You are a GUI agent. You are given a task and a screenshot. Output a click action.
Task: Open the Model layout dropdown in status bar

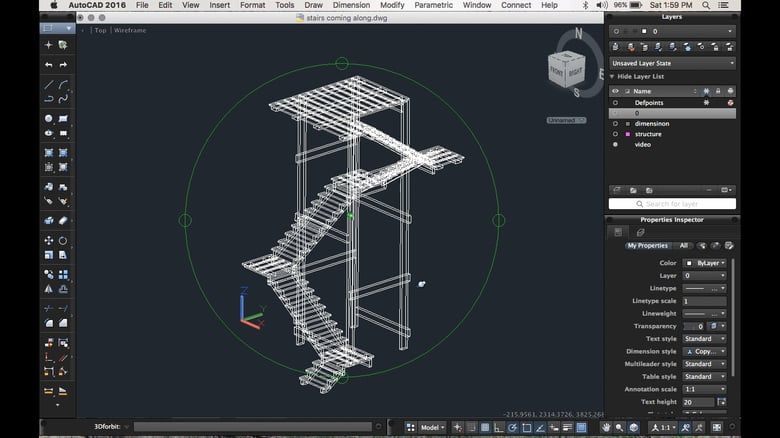pos(432,428)
